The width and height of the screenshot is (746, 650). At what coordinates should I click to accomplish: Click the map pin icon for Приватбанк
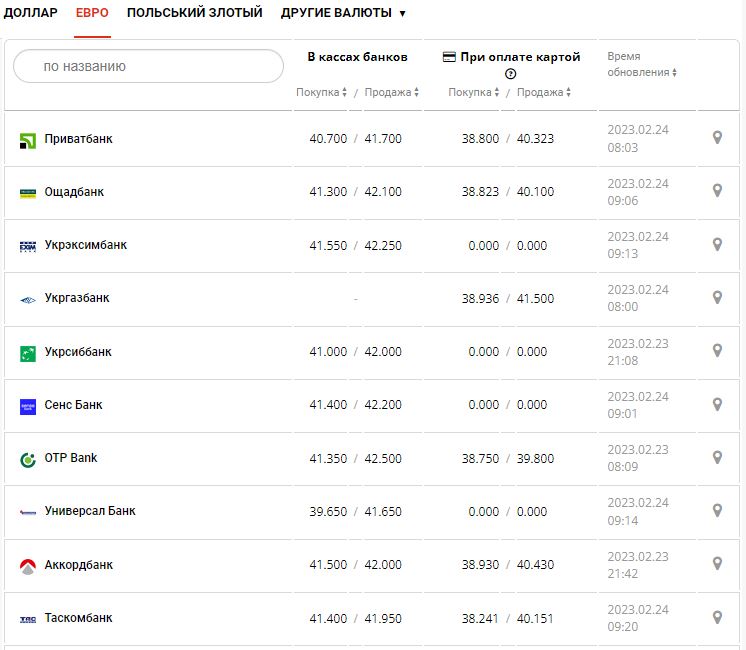point(717,138)
